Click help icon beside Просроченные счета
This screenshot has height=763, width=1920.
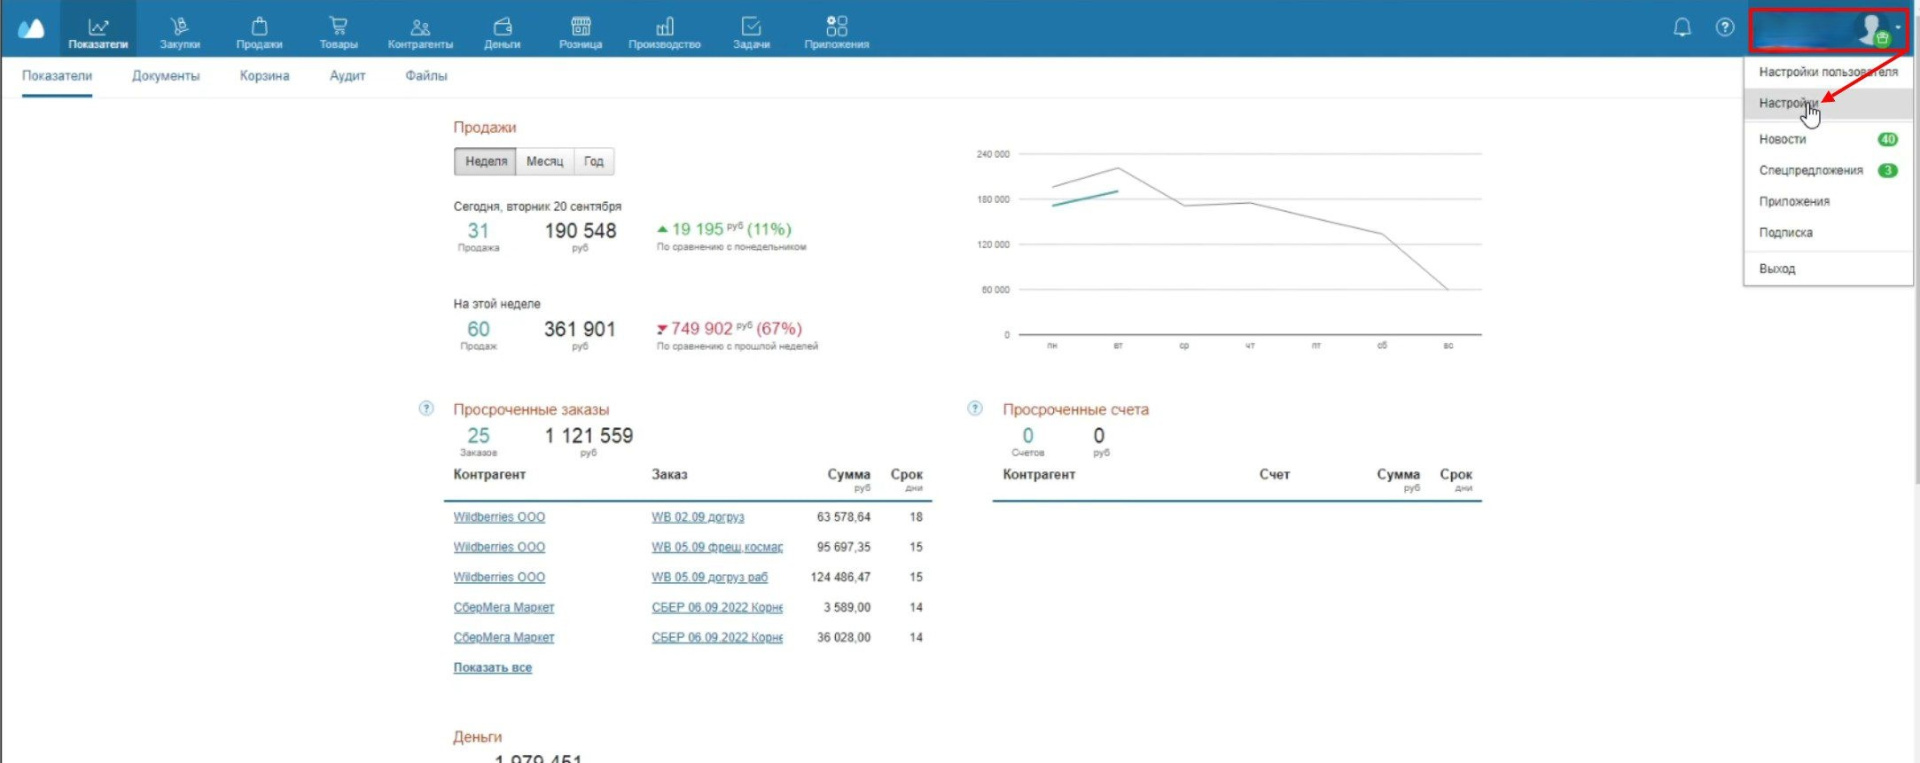pos(975,408)
